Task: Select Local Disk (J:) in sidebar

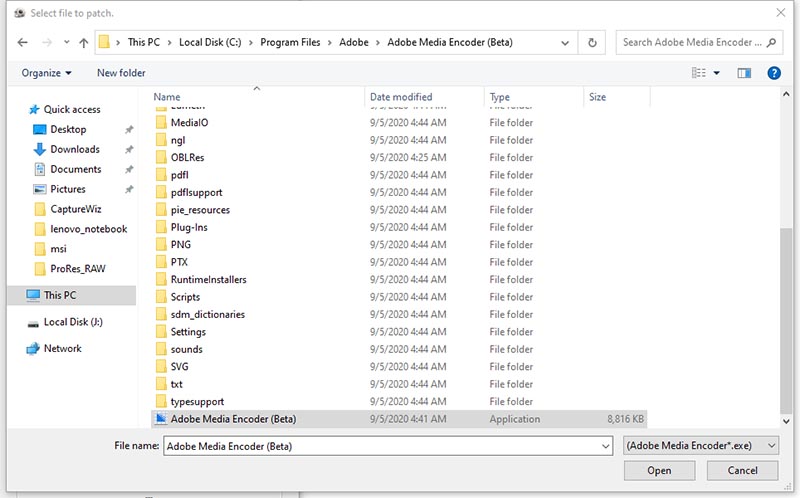Action: [65, 322]
